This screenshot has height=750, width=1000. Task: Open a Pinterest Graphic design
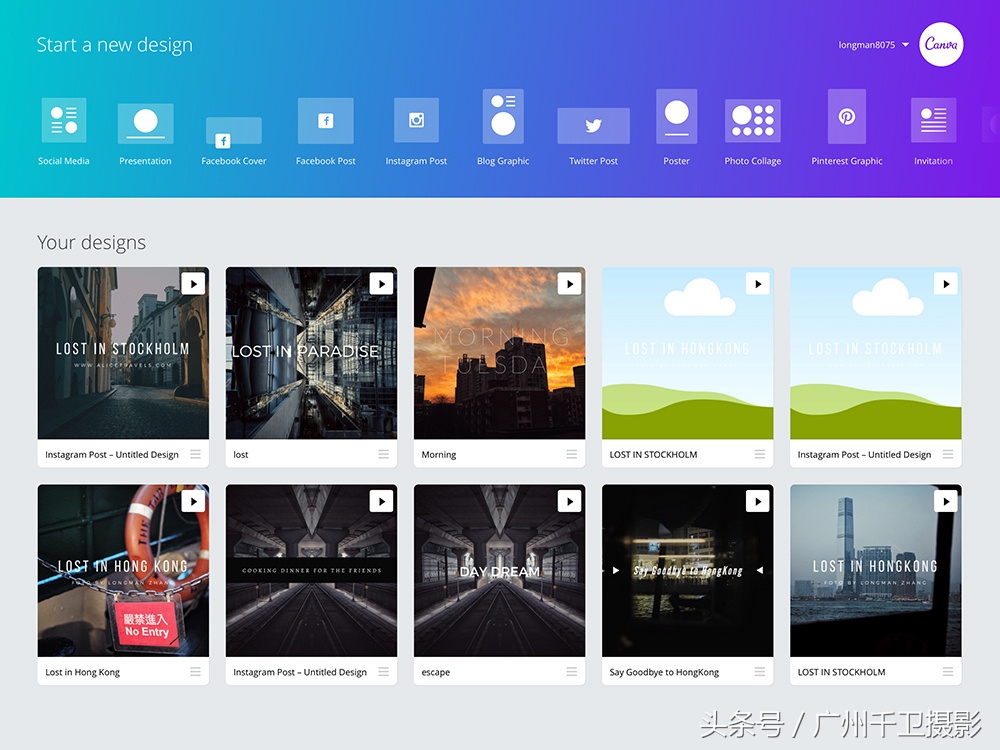[846, 118]
